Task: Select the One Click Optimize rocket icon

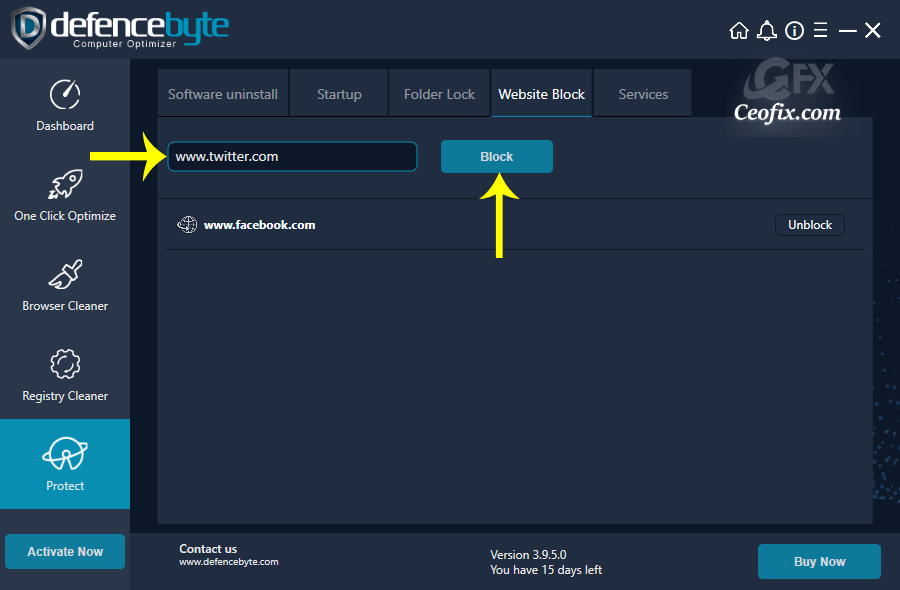Action: point(65,184)
